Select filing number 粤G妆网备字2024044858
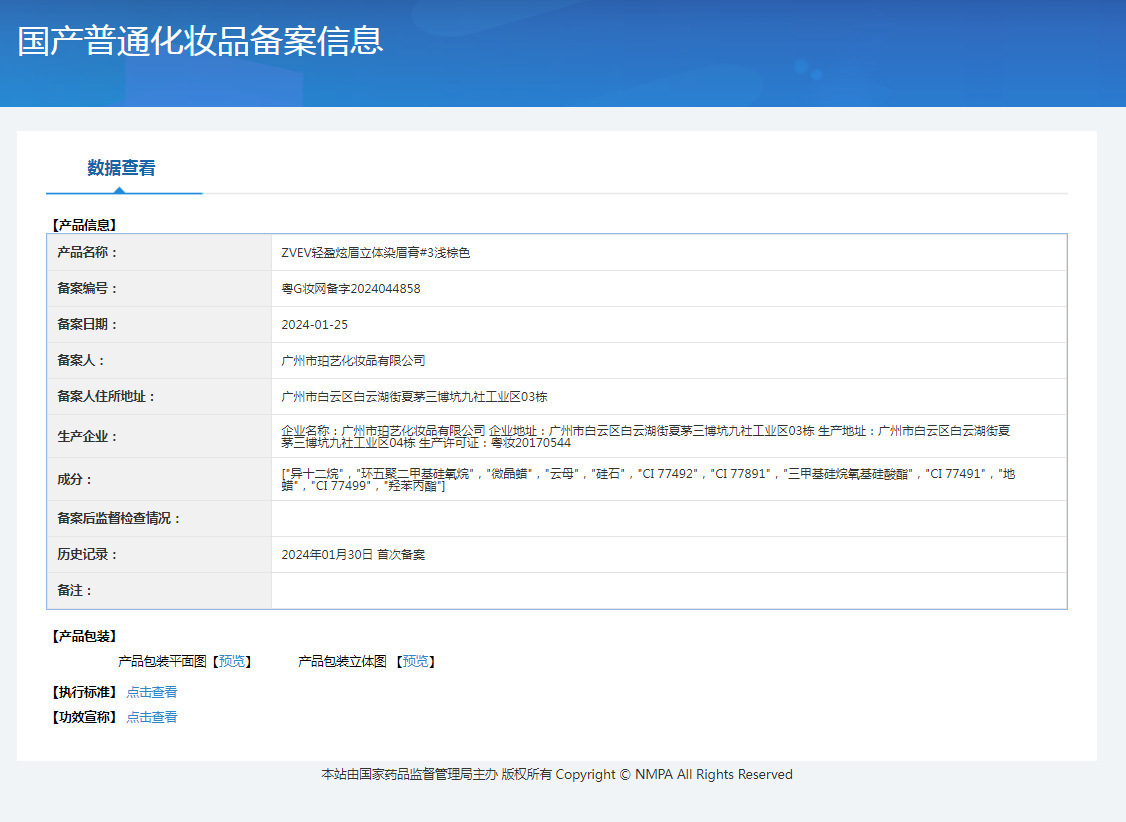1126x822 pixels. point(350,289)
